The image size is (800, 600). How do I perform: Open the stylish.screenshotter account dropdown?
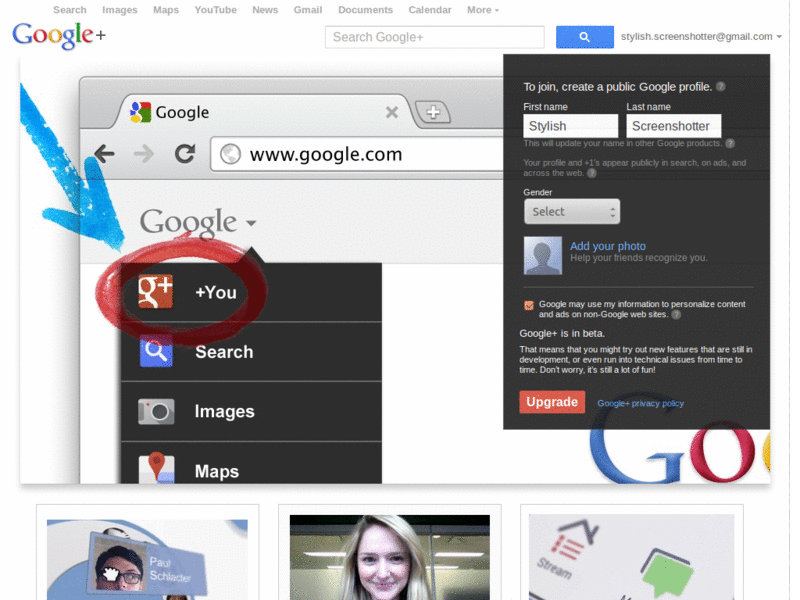pos(698,36)
